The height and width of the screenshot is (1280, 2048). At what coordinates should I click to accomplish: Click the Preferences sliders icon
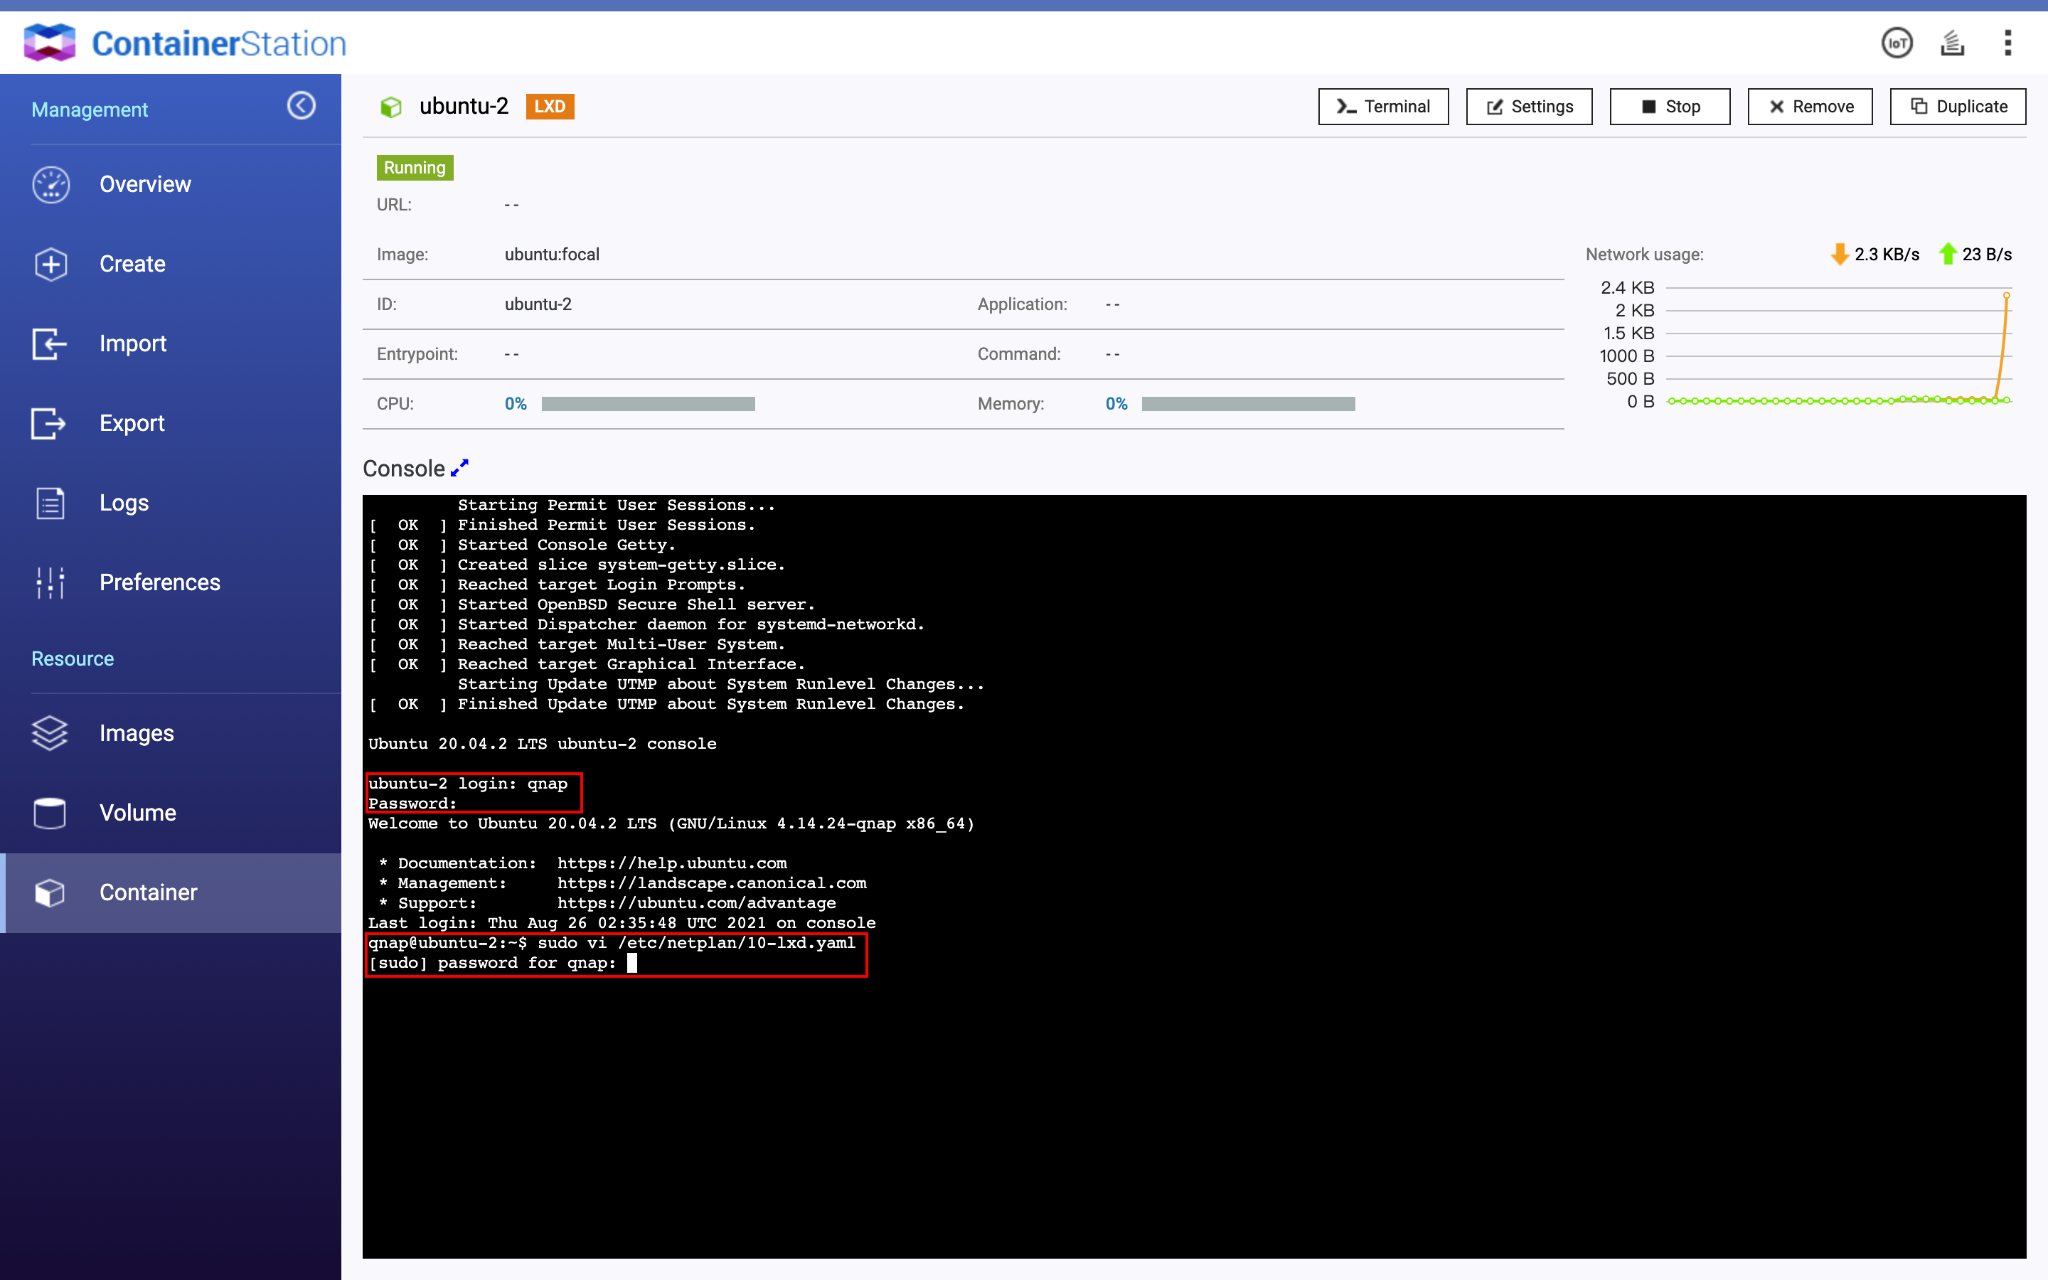[x=50, y=583]
